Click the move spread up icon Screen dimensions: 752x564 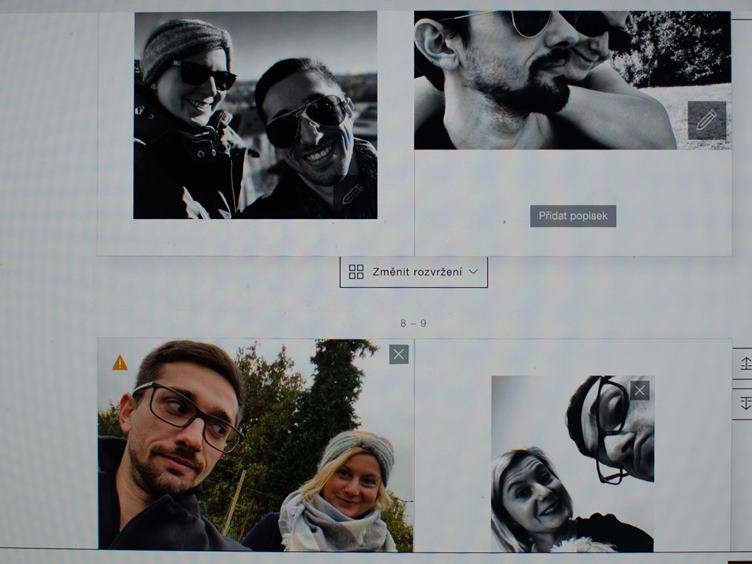[x=744, y=364]
